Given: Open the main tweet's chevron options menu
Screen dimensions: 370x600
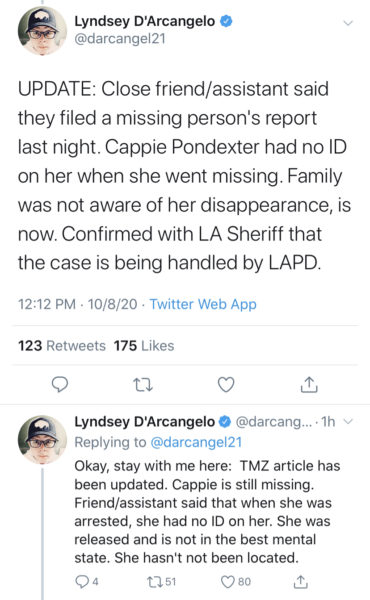Looking at the screenshot, I should click(348, 23).
